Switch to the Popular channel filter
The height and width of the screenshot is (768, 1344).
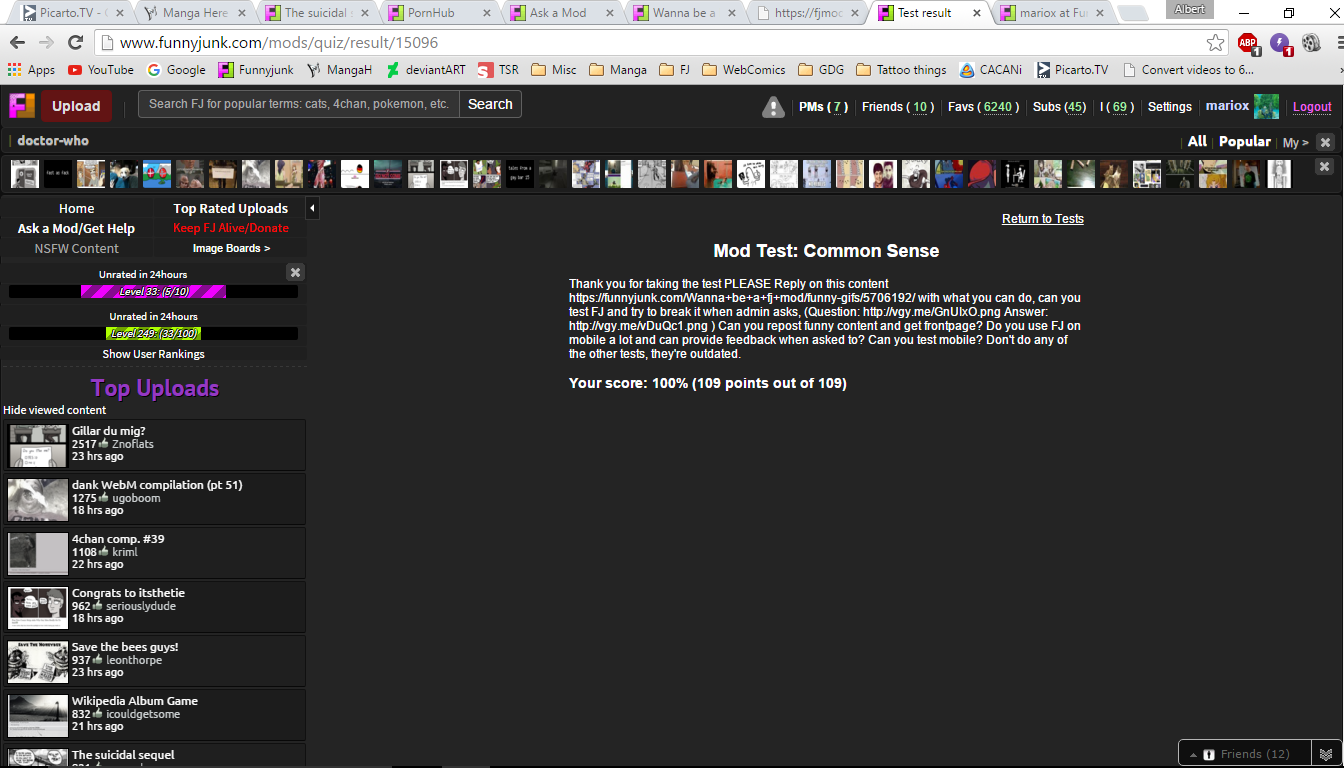click(1244, 142)
